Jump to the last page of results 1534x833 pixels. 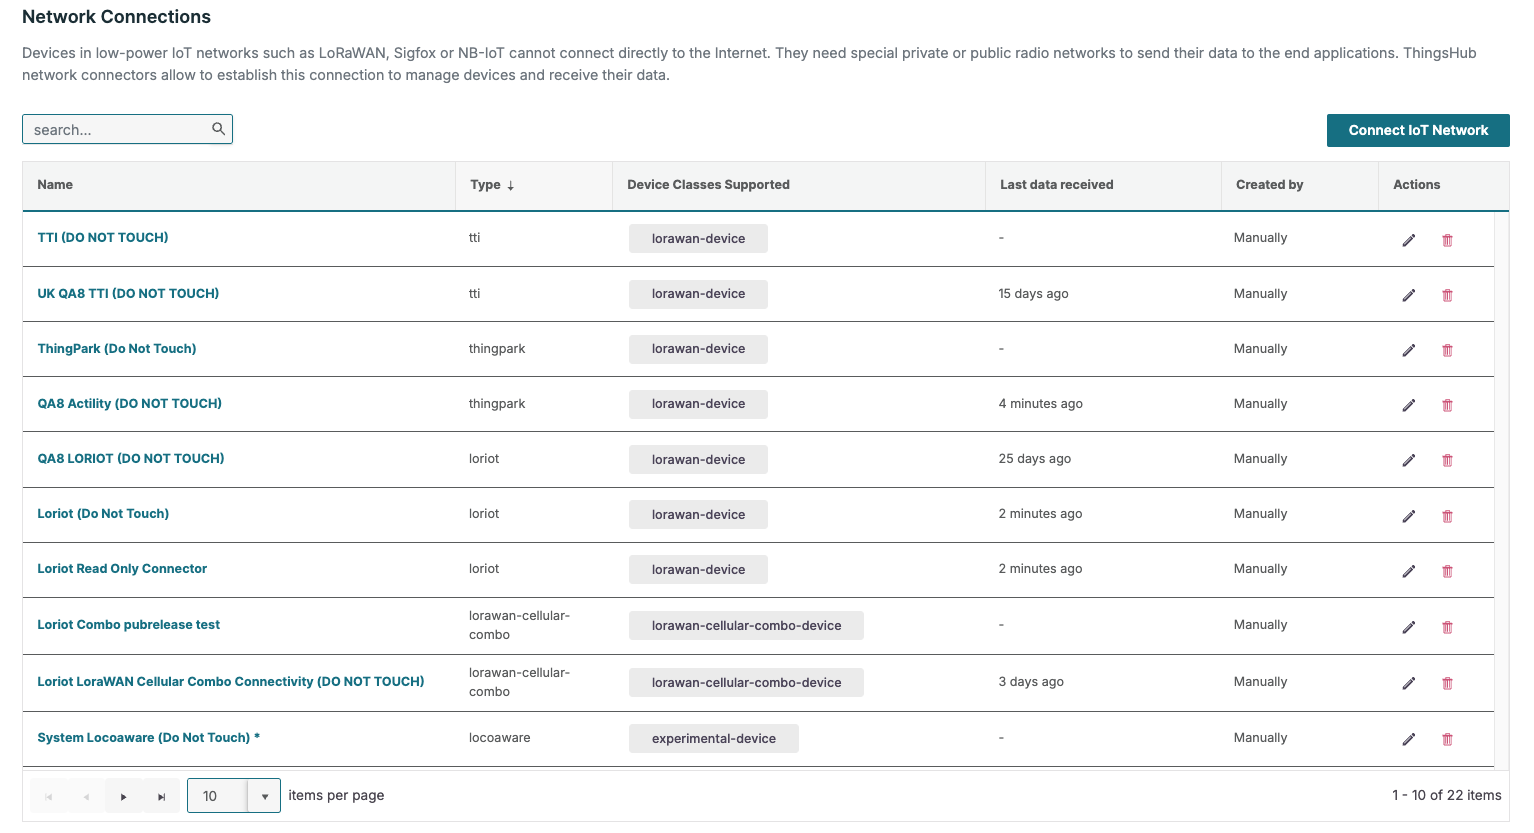point(161,797)
